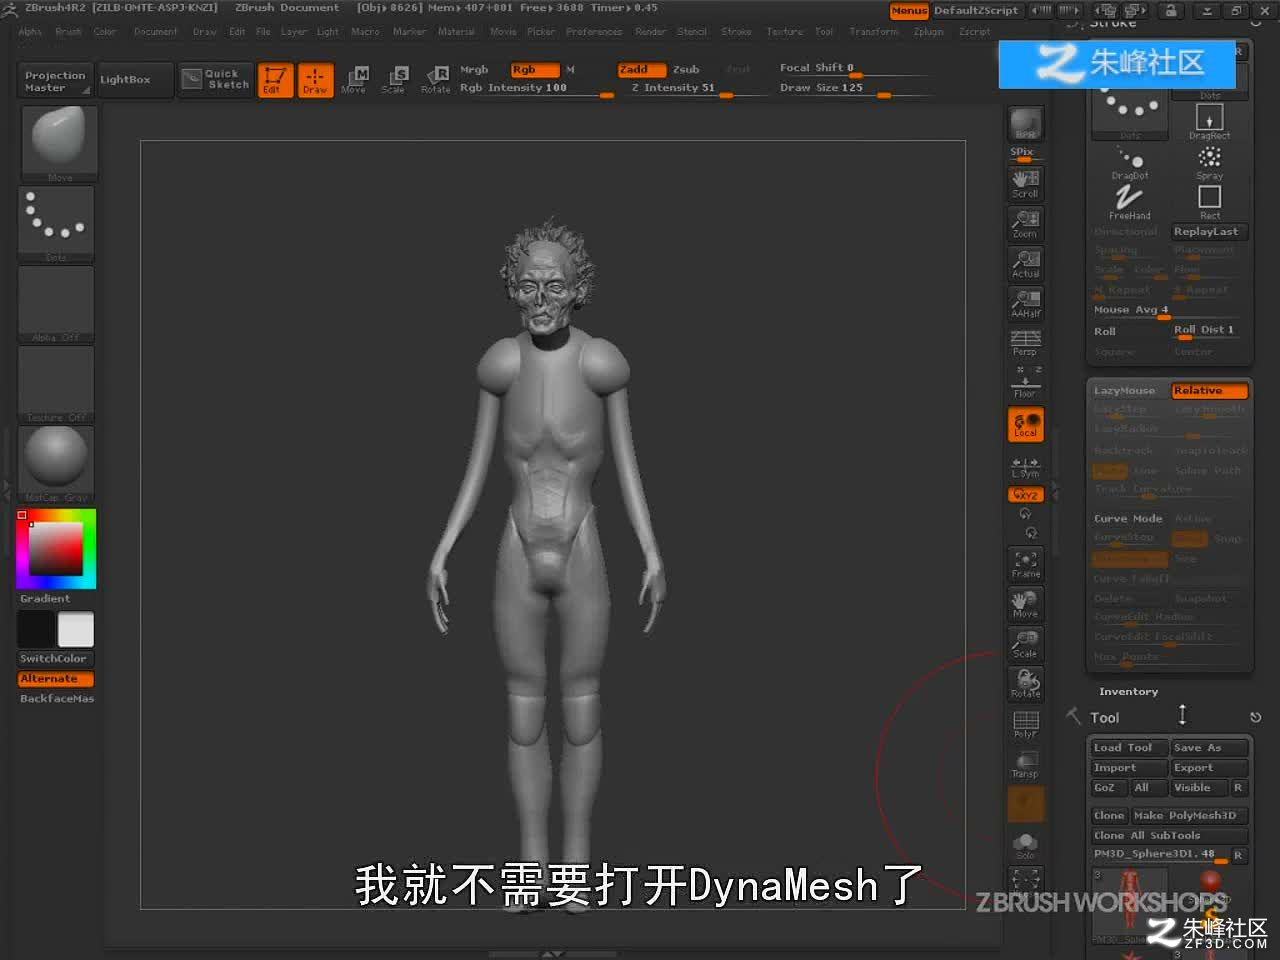This screenshot has width=1280, height=960.
Task: Set canvas to Actual size
Action: [x=1026, y=263]
